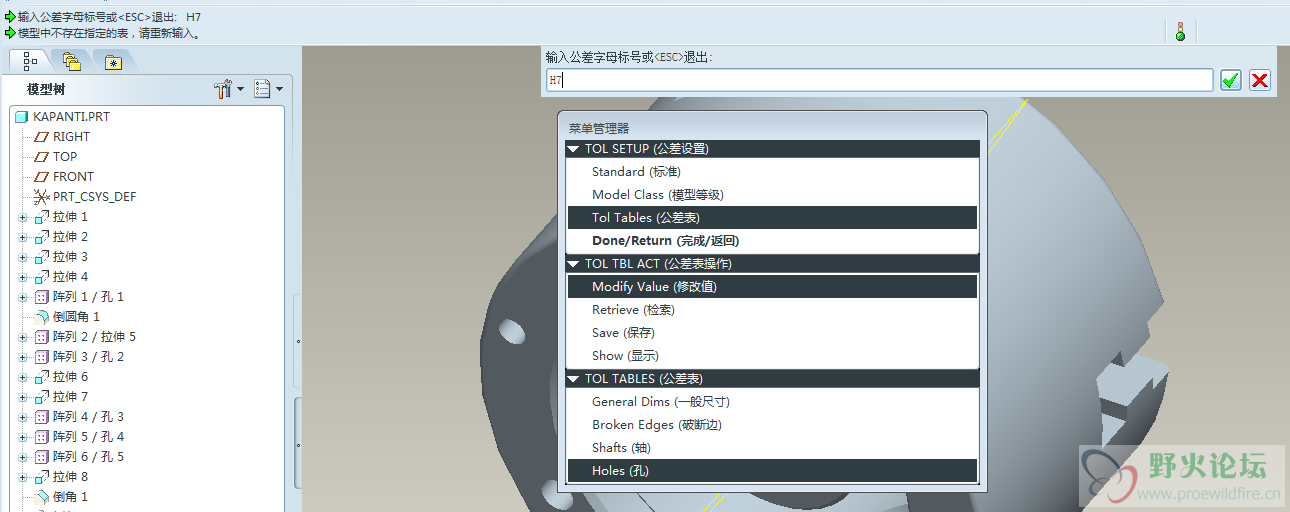1290x512 pixels.
Task: Select the TOP datum plane
Action: [65, 156]
